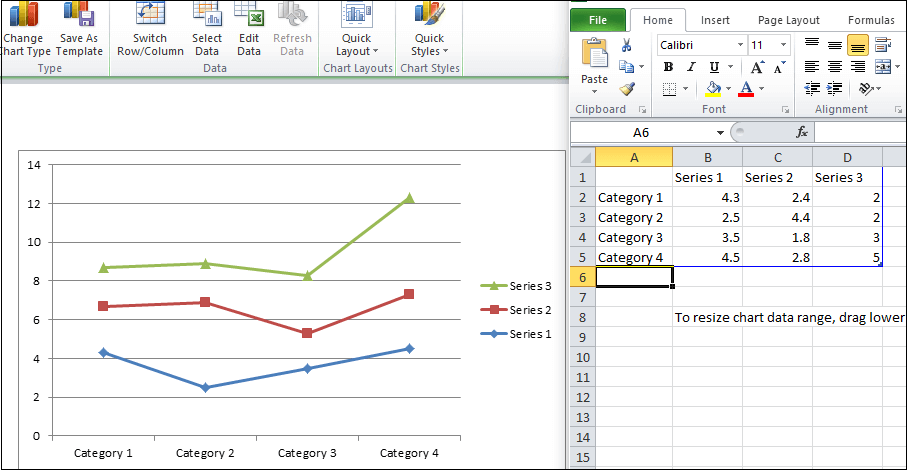
Task: Click the Orientation text-angle icon
Action: [x=865, y=88]
